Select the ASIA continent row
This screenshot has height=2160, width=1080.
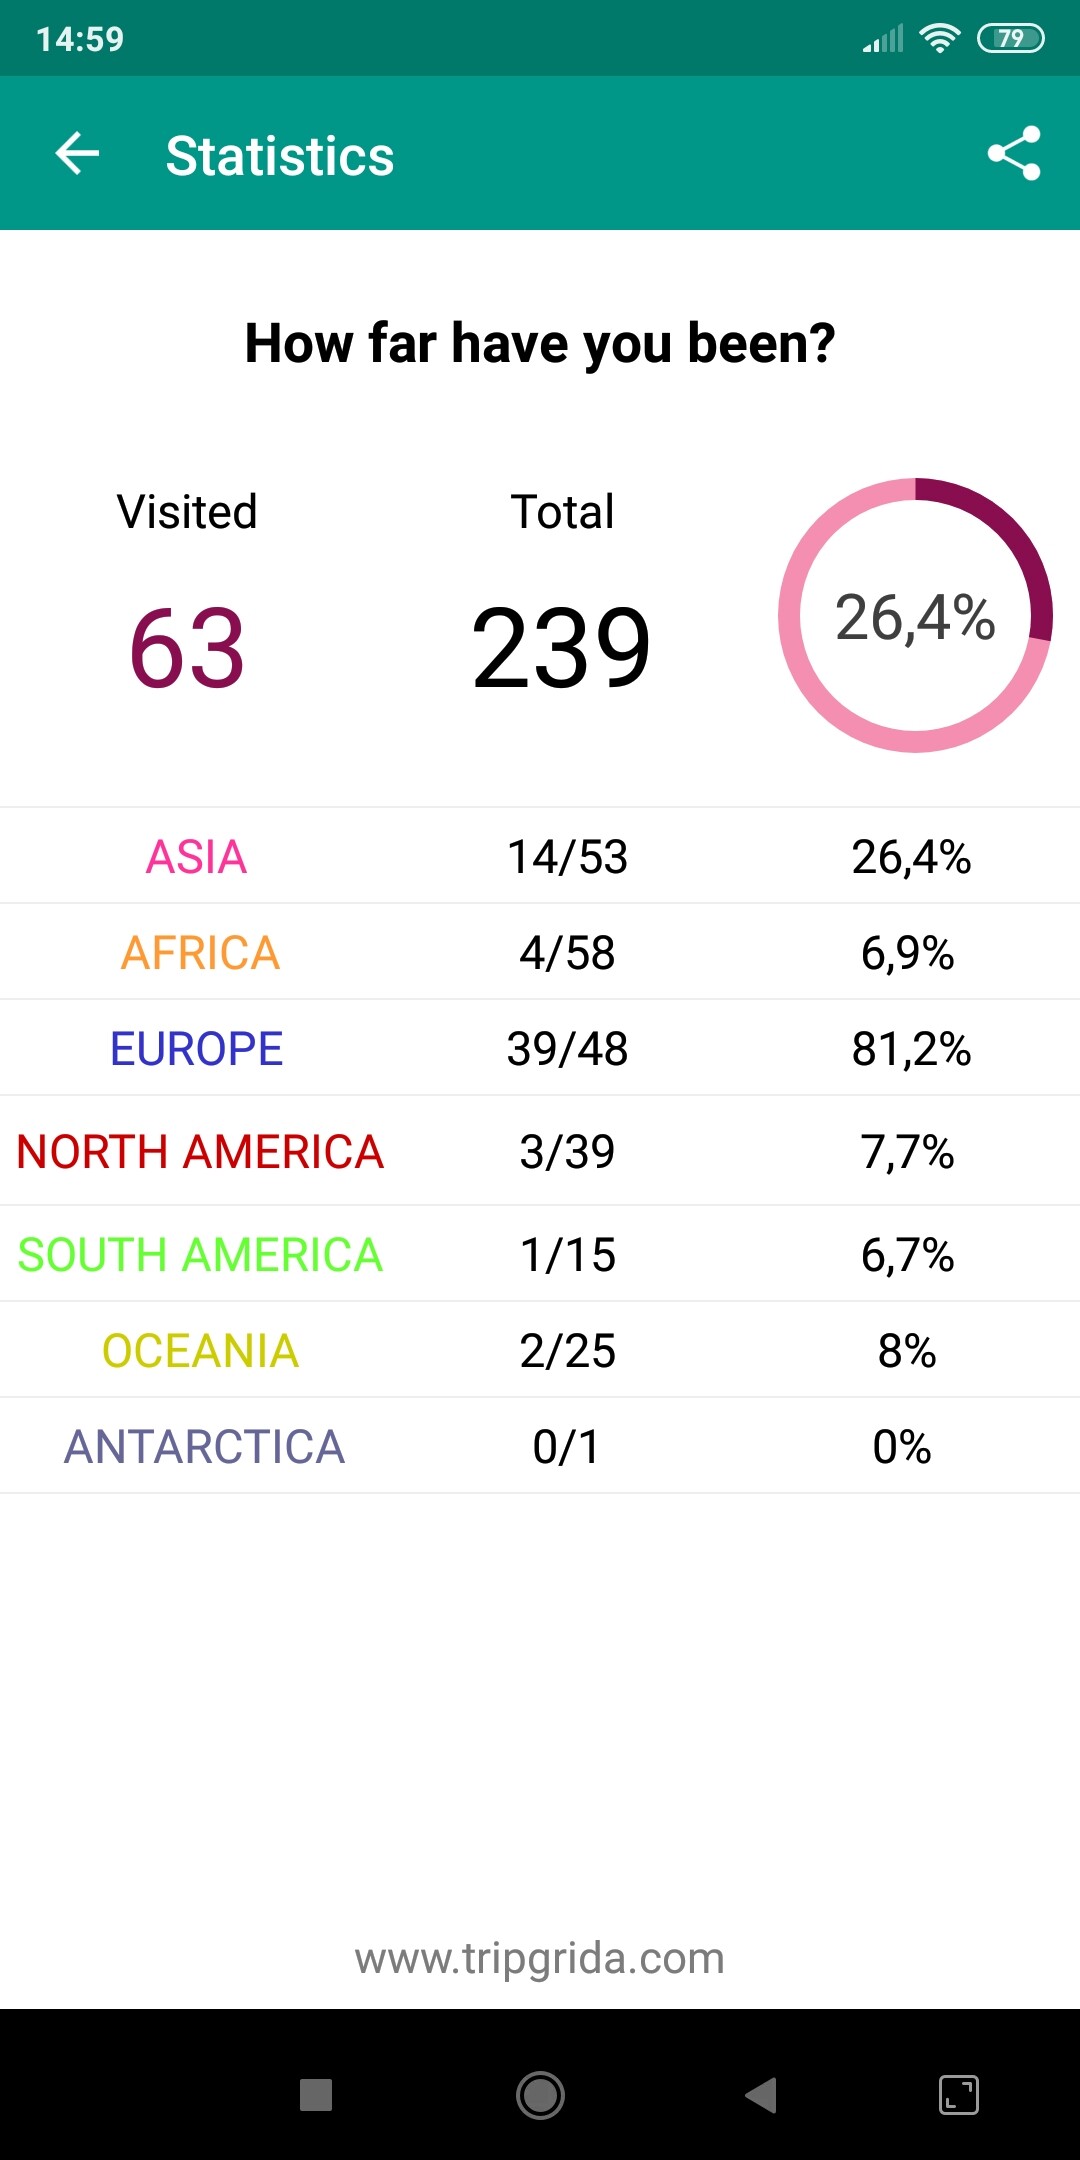[540, 856]
